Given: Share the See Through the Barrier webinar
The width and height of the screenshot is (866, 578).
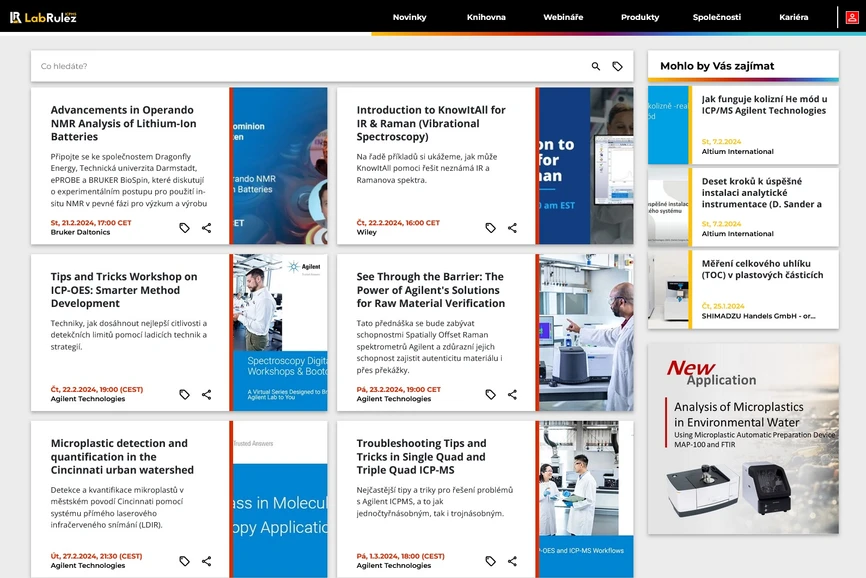Looking at the screenshot, I should coord(513,394).
